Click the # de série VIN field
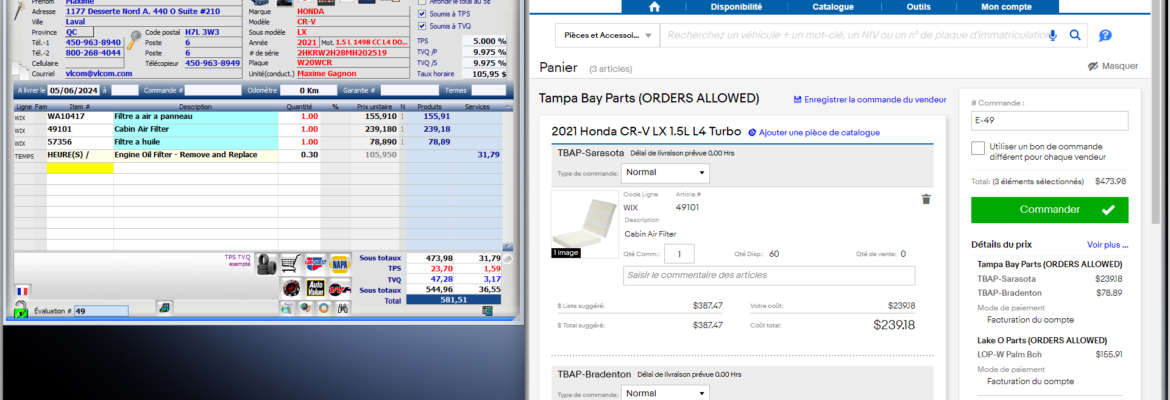1170x400 pixels. click(353, 53)
